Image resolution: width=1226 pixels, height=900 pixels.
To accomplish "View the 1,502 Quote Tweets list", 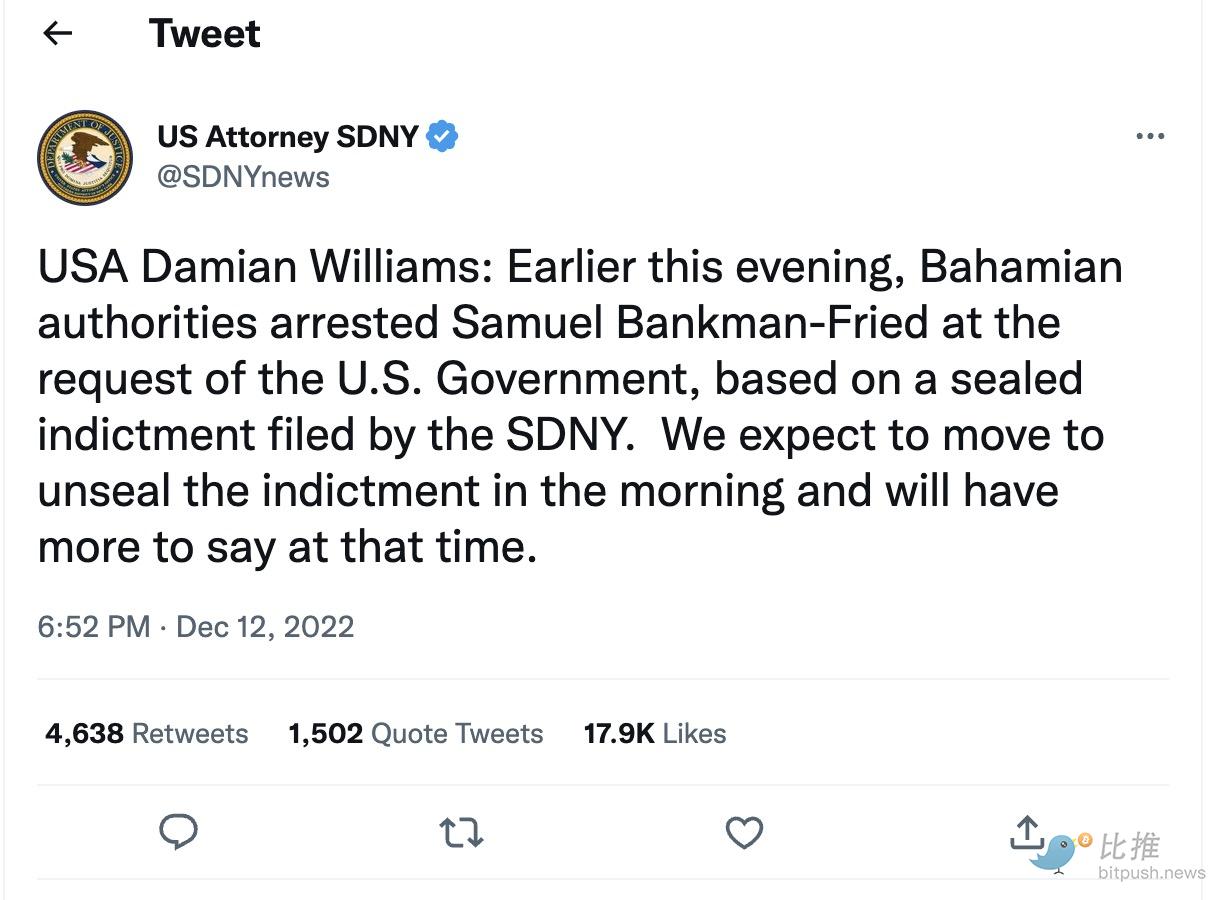I will pyautogui.click(x=416, y=733).
